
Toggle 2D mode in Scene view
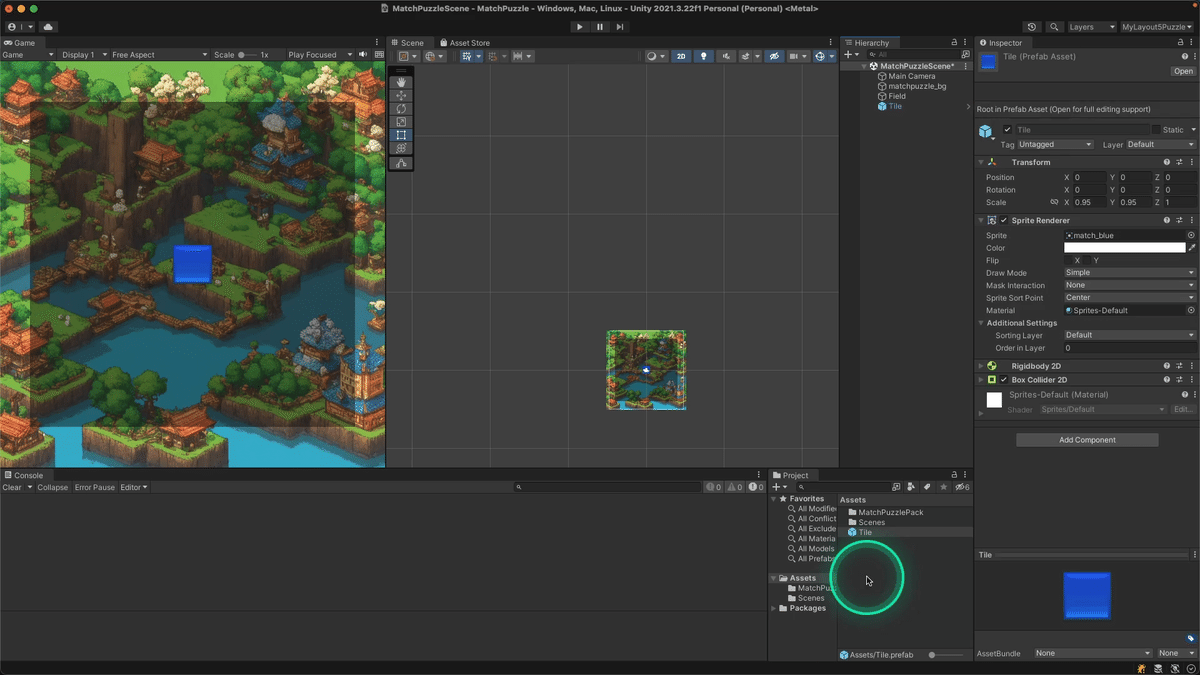[x=681, y=56]
